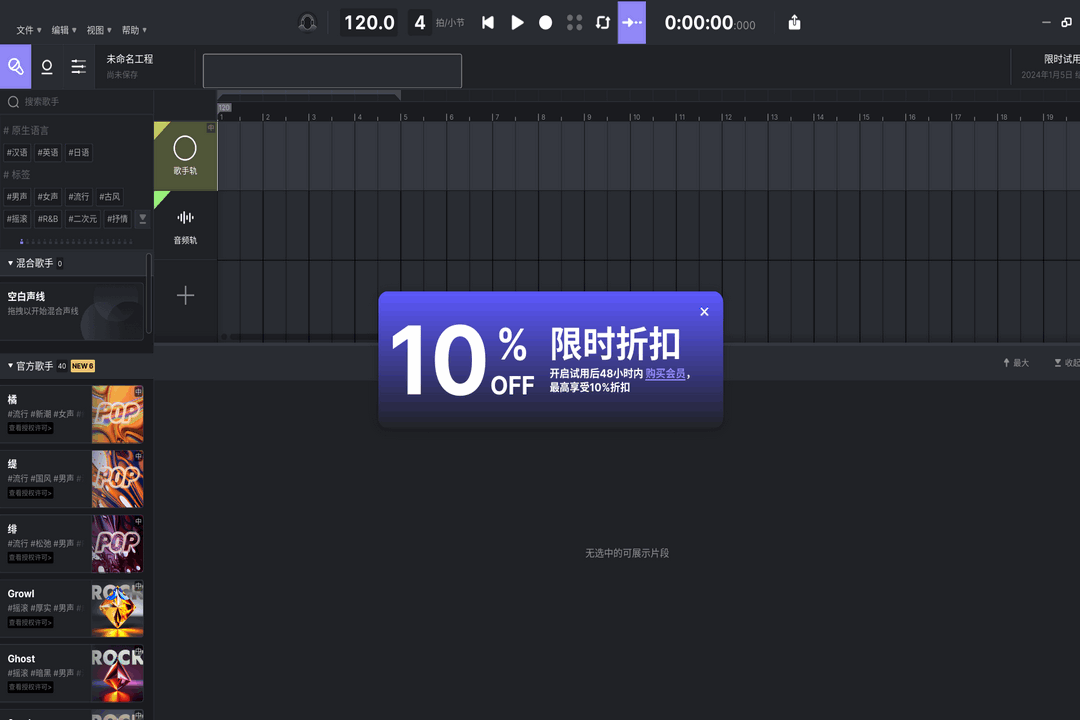Collapse the 混合歌手 section

[x=12, y=263]
